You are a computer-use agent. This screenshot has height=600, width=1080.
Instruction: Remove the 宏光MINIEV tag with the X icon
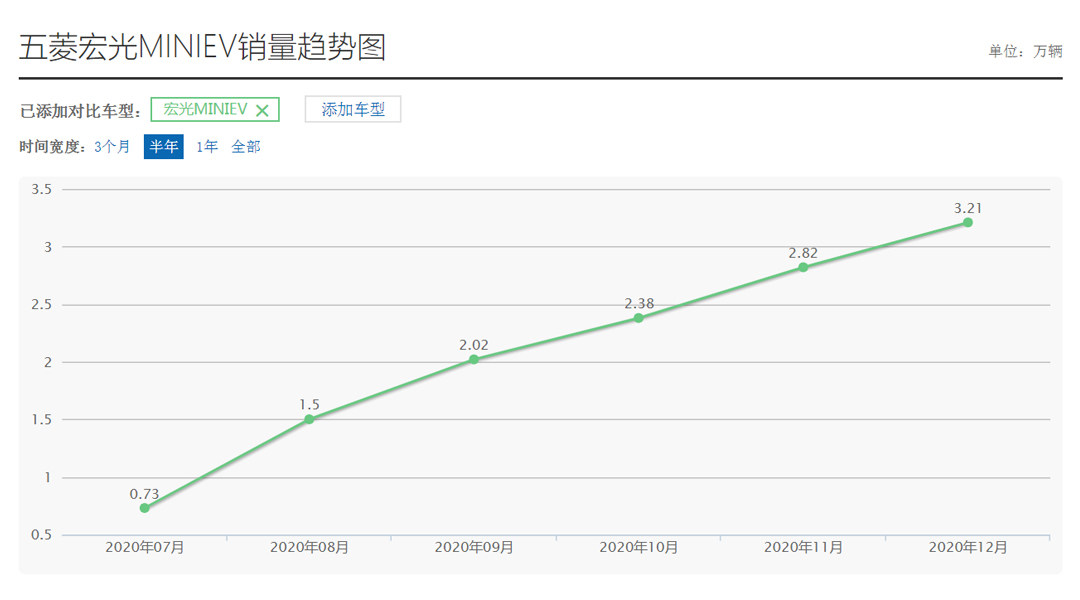coord(262,110)
